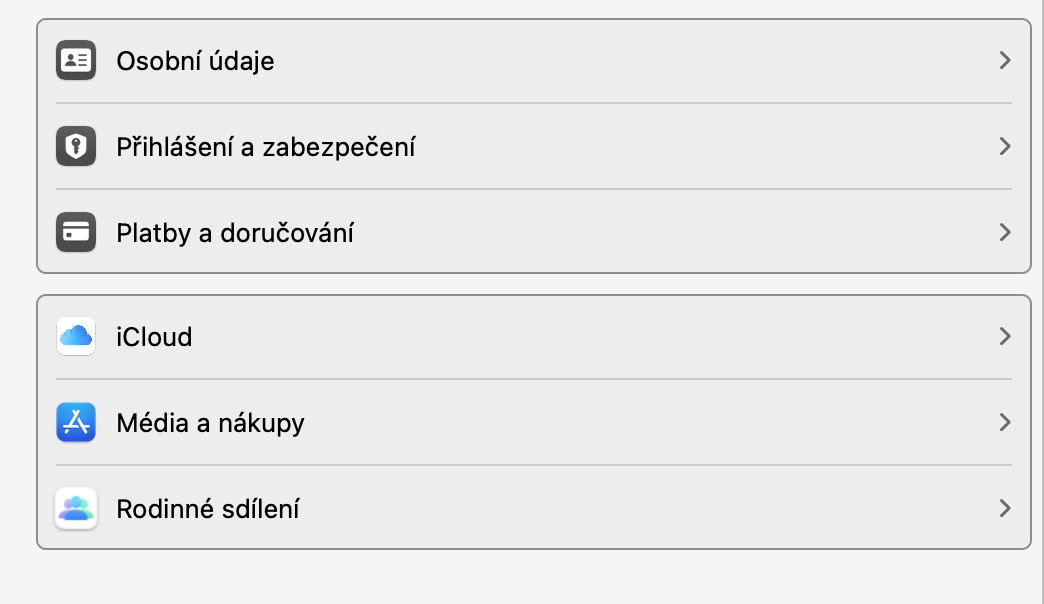The image size is (1044, 604).
Task: Open Platby a doručování by its label
Action: click(235, 233)
